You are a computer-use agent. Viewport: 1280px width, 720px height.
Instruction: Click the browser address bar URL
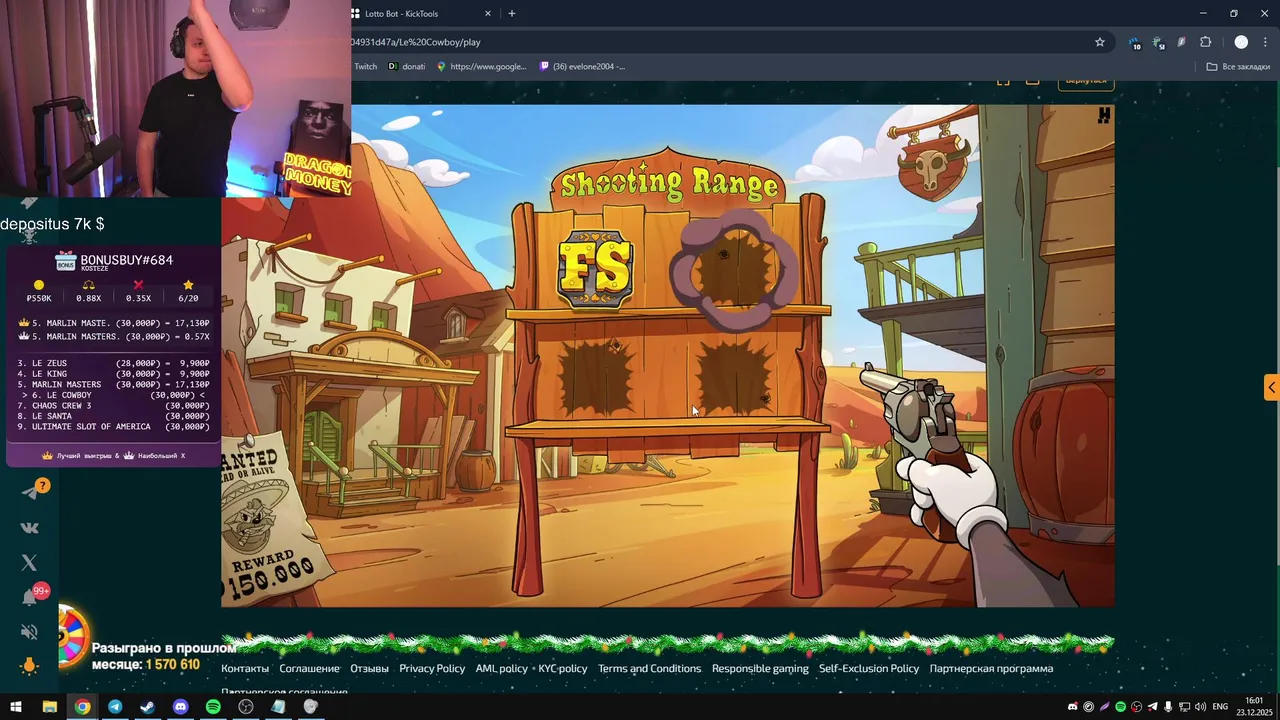[x=415, y=42]
